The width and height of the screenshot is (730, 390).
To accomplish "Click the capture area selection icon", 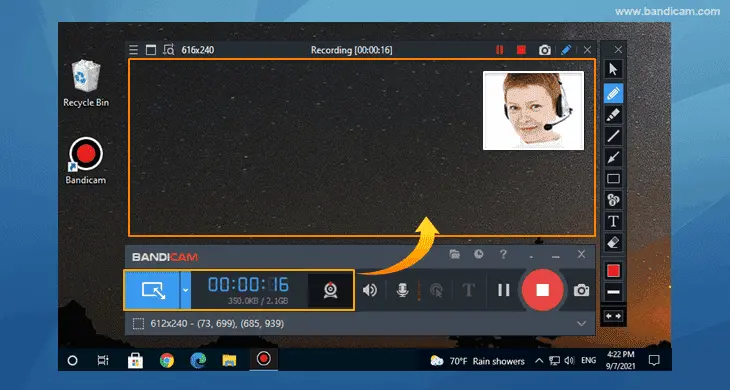I will tap(138, 323).
